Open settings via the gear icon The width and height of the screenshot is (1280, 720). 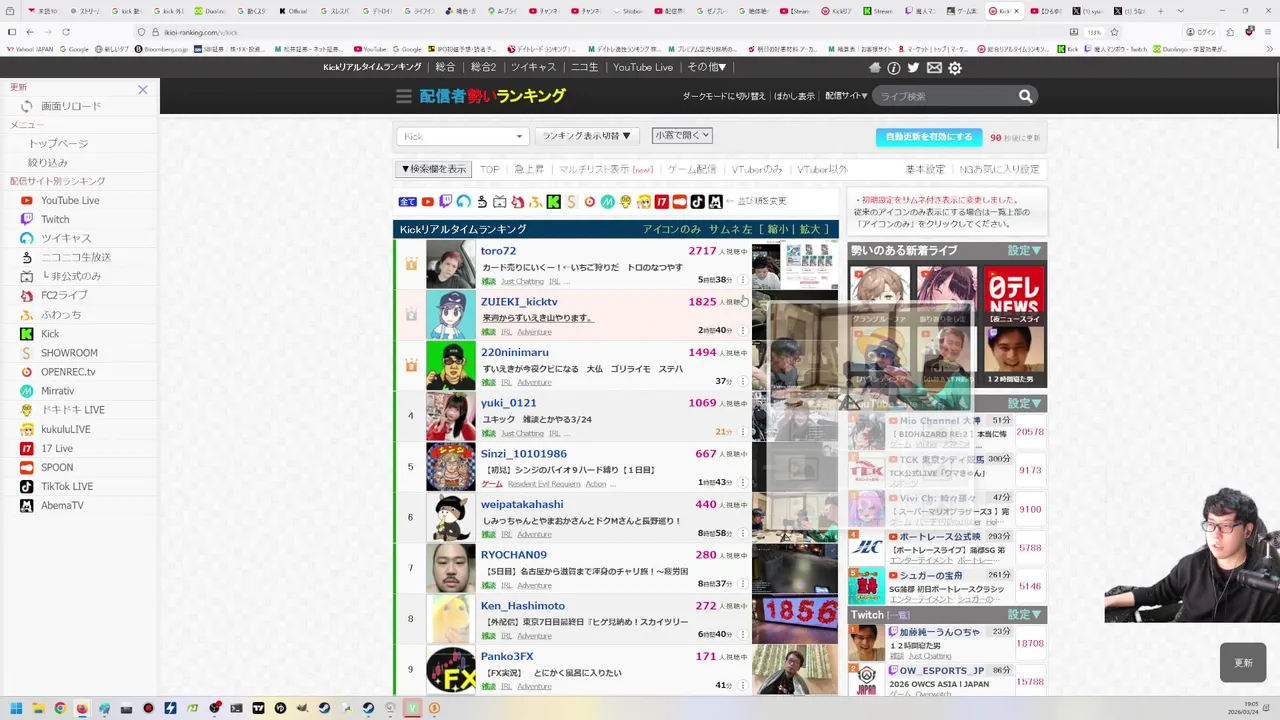pyautogui.click(x=955, y=68)
